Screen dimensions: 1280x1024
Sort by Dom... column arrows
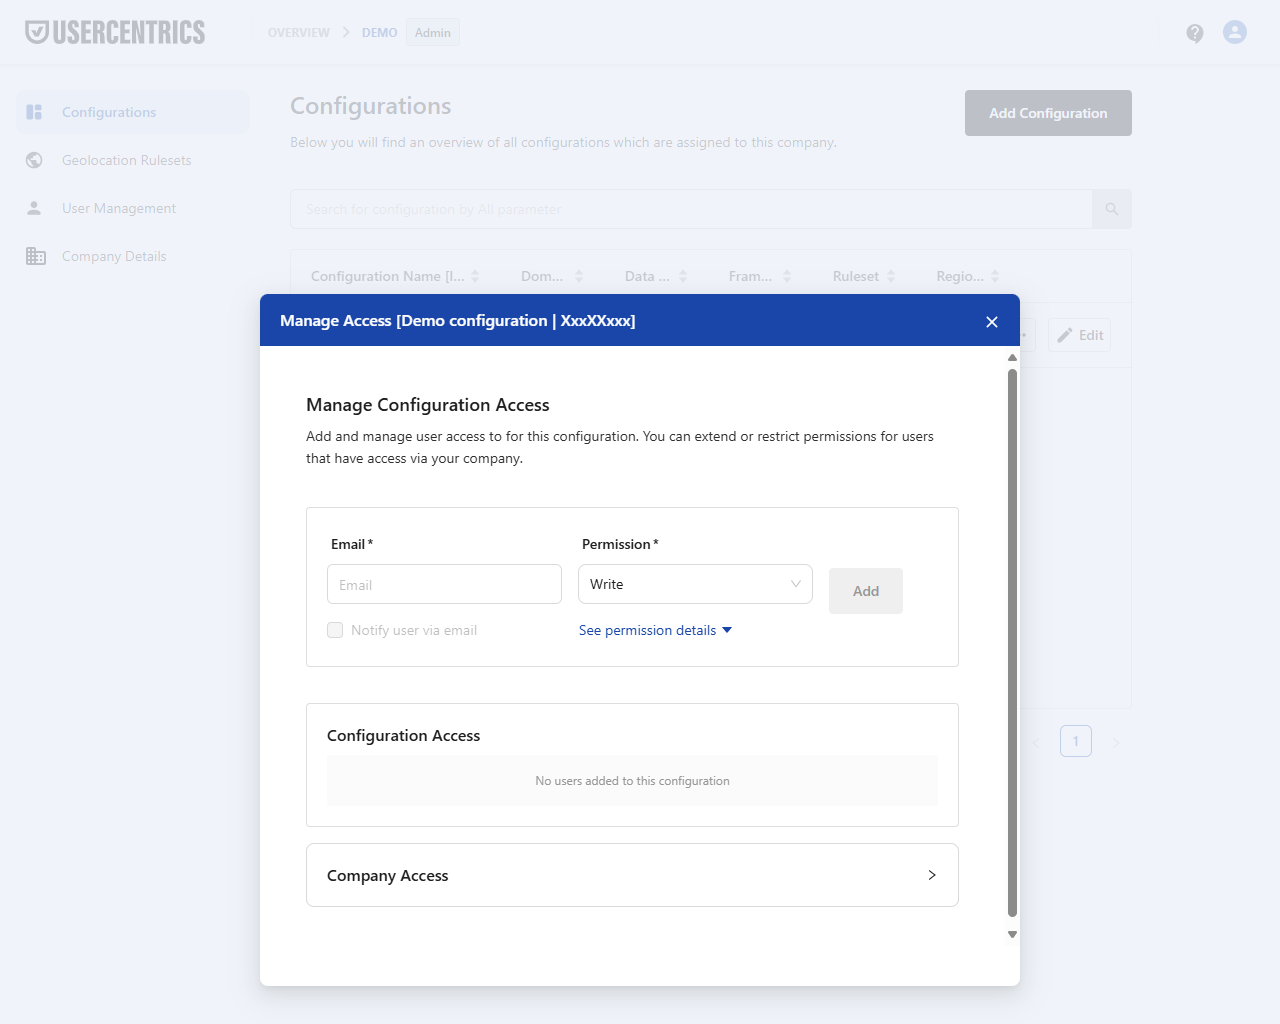pos(579,276)
